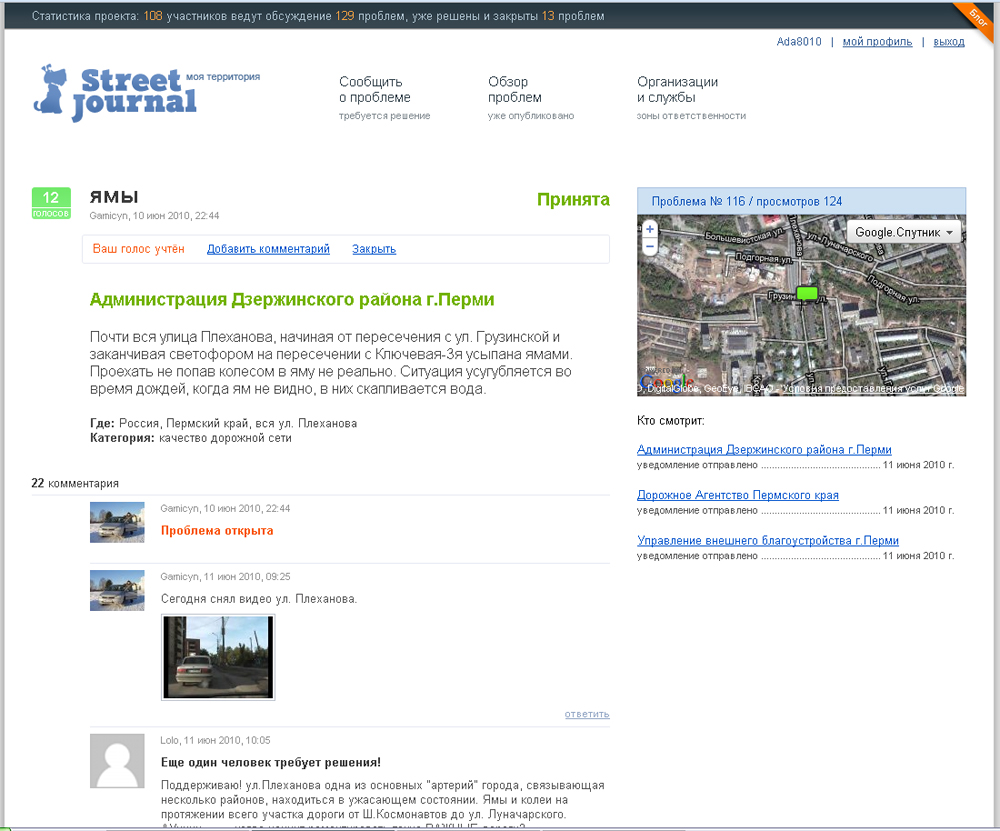This screenshot has height=831, width=1000.
Task: Click the green 12 голосов vote badge
Action: [51, 203]
